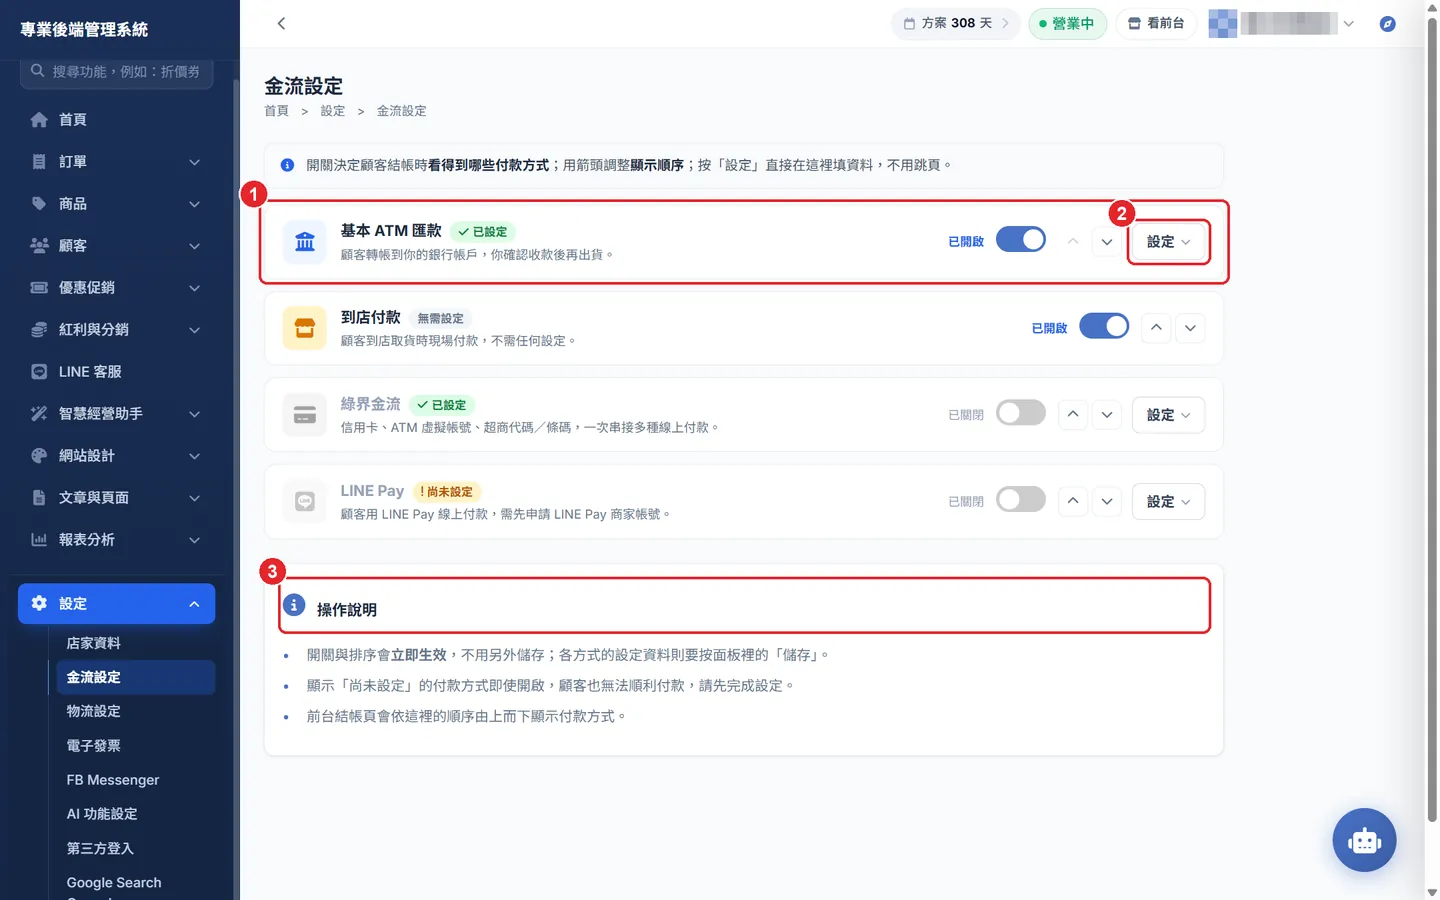Click the 首頁 home icon in sidebar
This screenshot has height=900, width=1440.
[39, 120]
